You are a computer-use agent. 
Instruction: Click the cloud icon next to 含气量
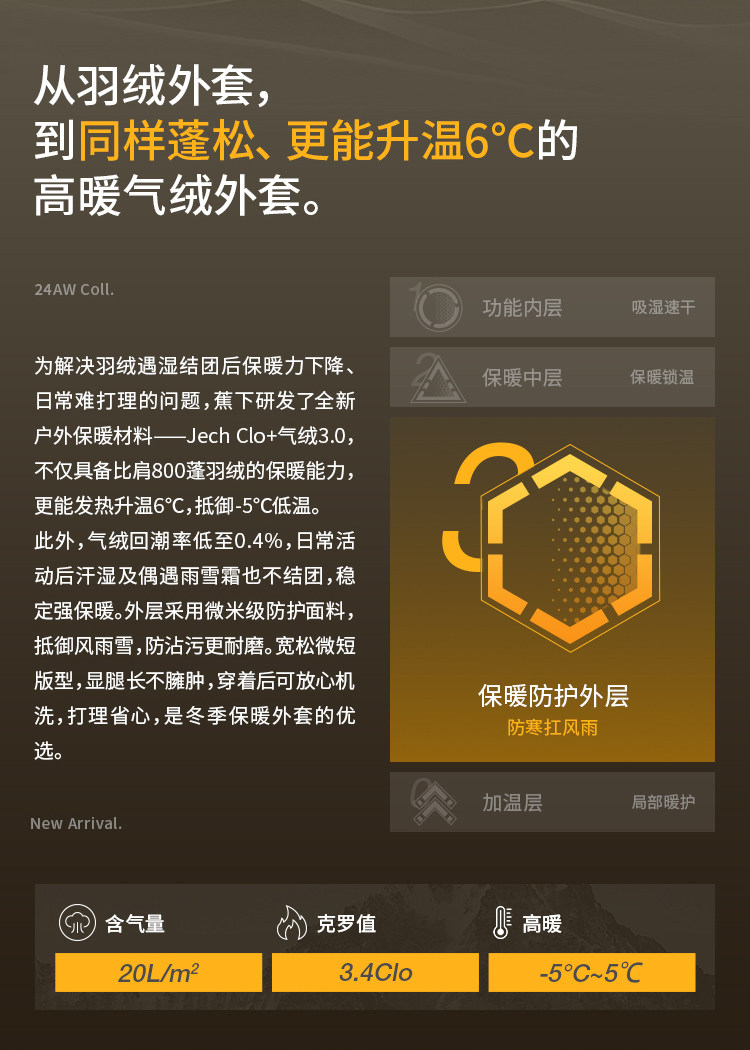tap(78, 923)
